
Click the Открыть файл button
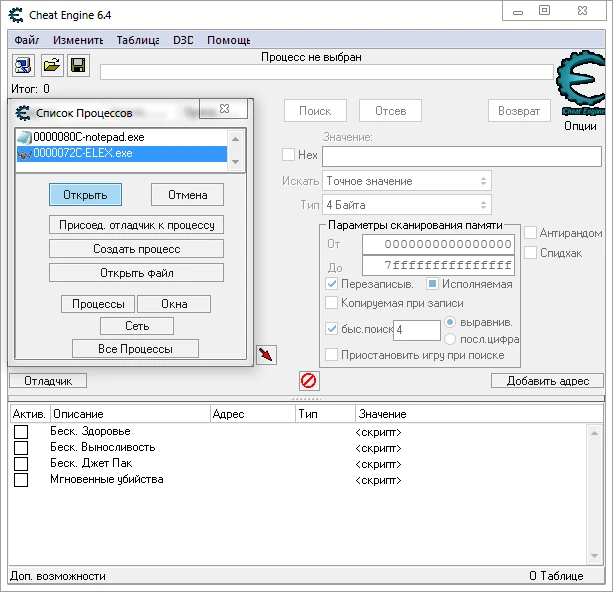[136, 273]
